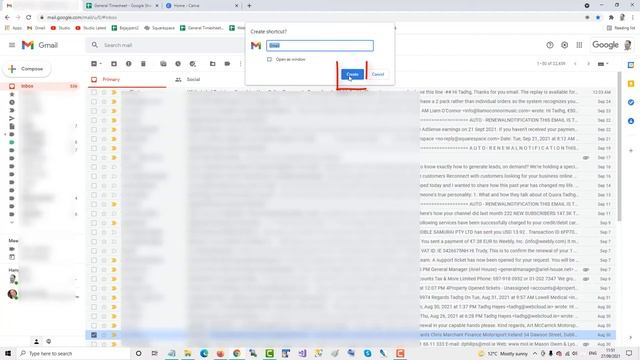Enable the 'Open as window' checkbox

269,60
